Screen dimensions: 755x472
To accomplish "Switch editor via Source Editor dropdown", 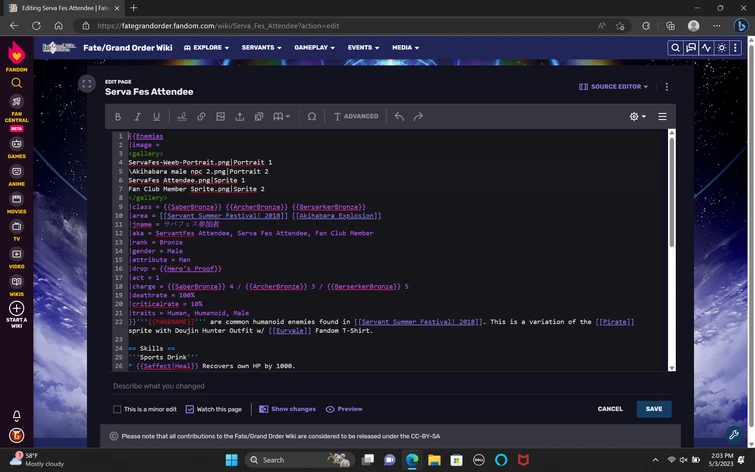I will (613, 87).
